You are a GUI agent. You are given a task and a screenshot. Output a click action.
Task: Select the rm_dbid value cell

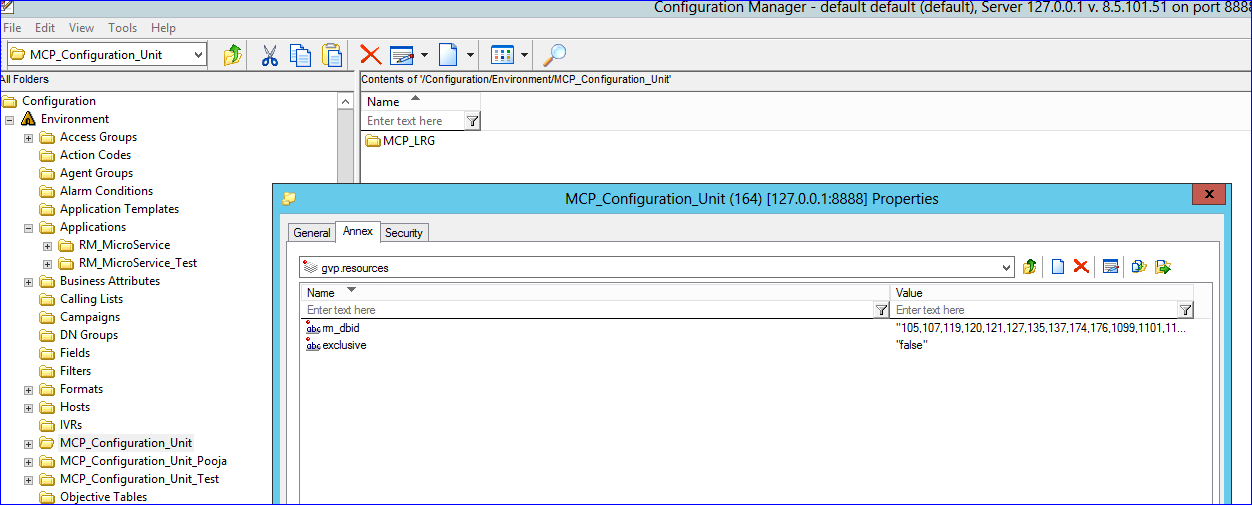pyautogui.click(x=1041, y=327)
